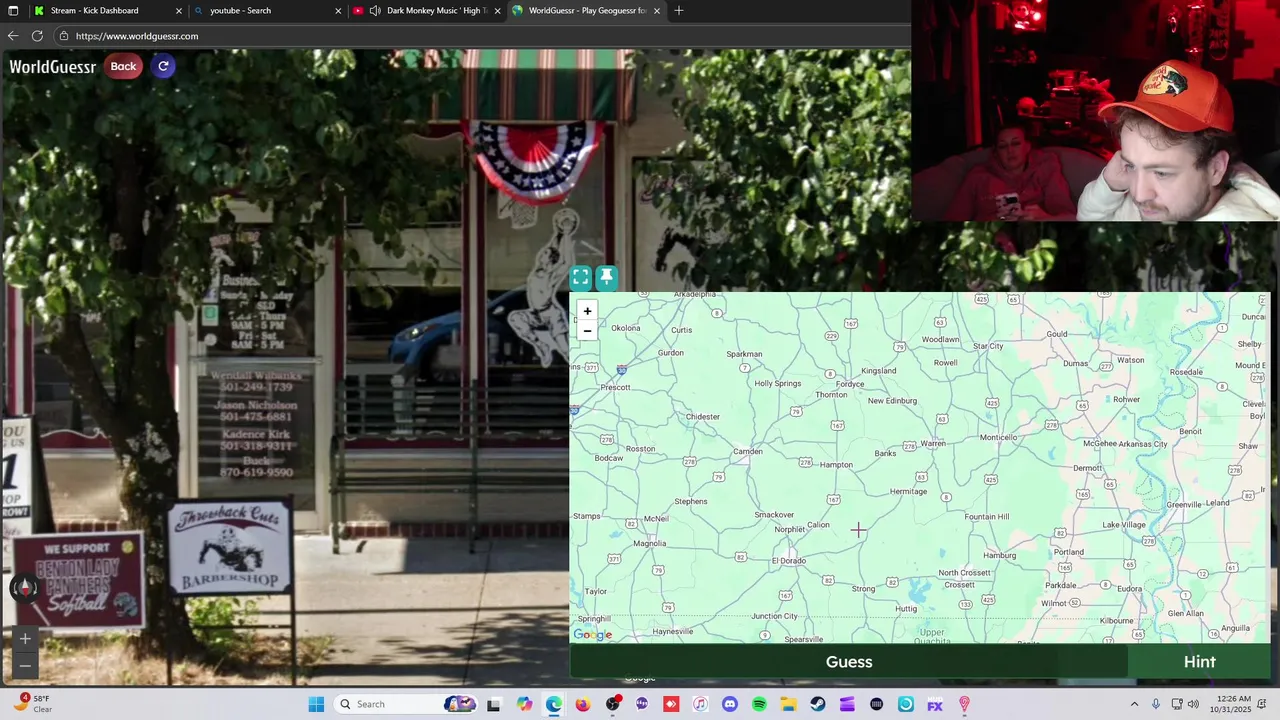Click Fordyce on the map
The image size is (1280, 720).
pyautogui.click(x=850, y=384)
